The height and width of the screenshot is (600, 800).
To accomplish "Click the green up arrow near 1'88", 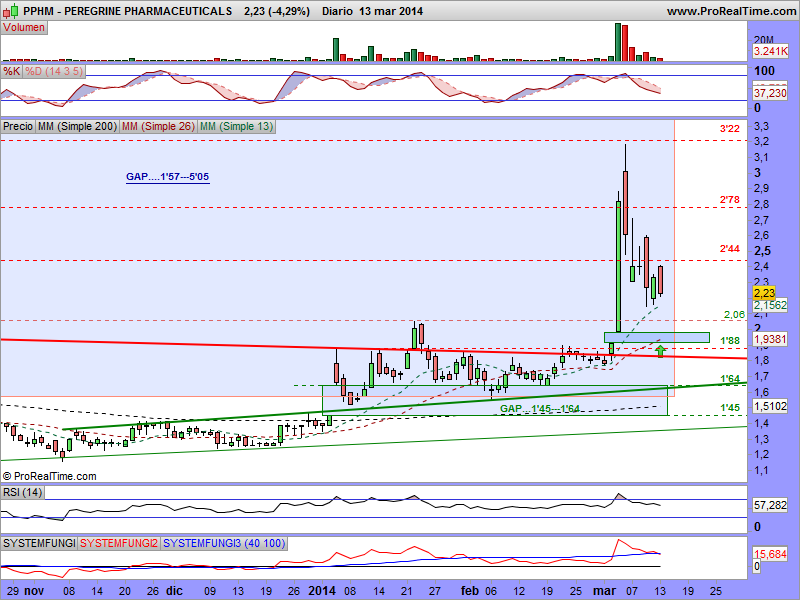I will (660, 351).
